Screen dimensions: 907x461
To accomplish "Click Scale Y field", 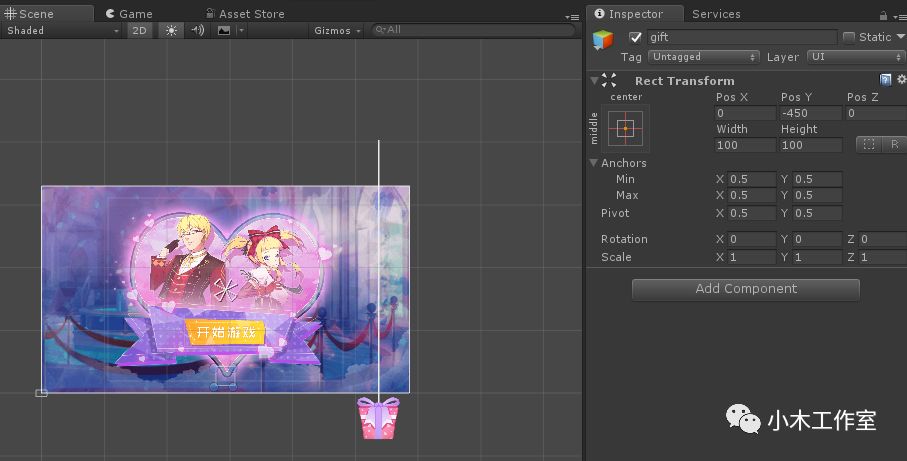I will (x=817, y=257).
